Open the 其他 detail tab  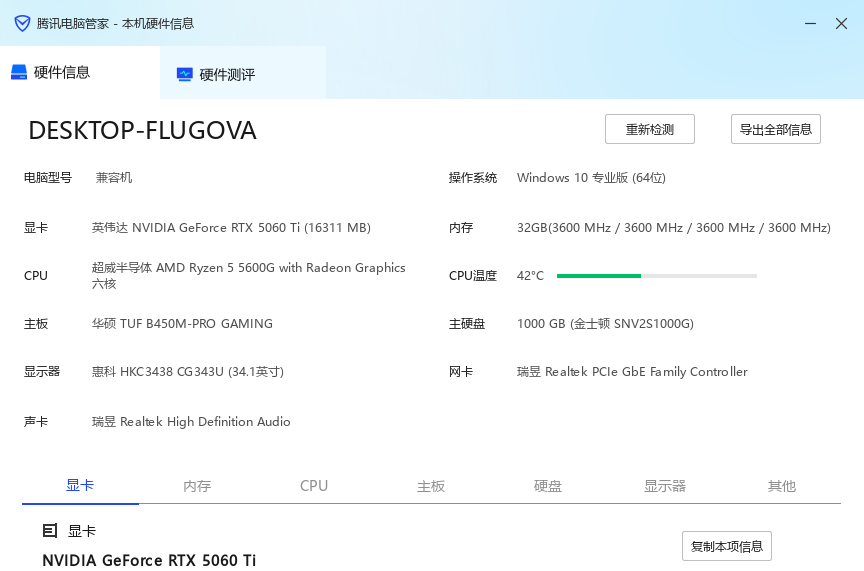point(782,486)
